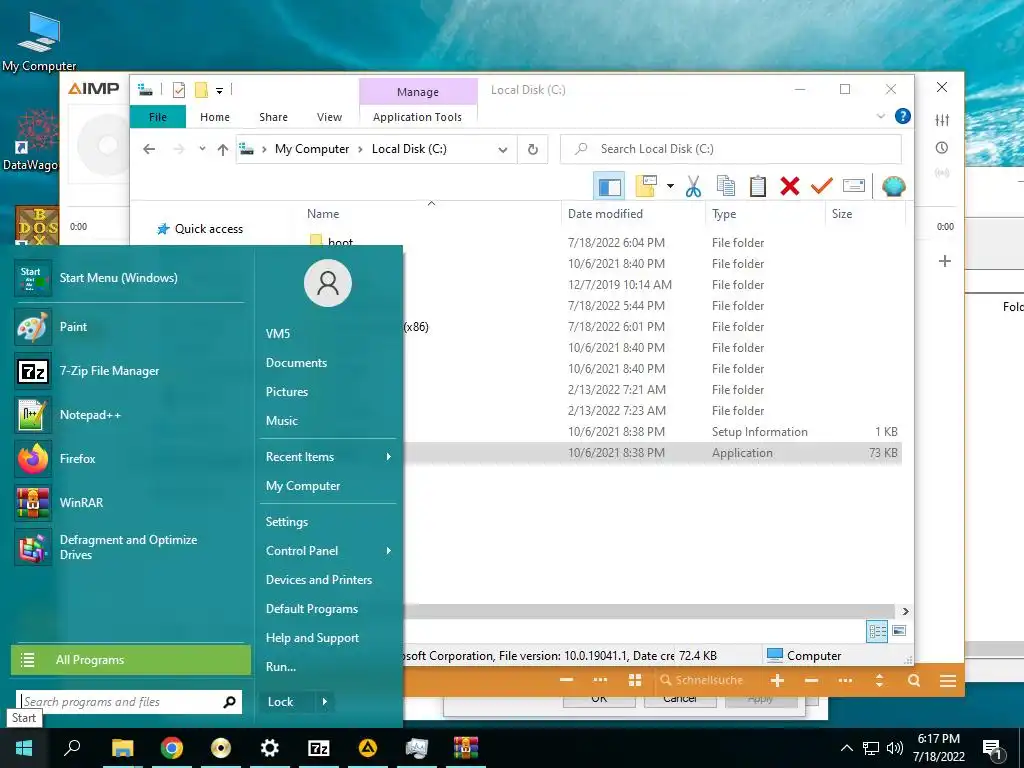Focus the AIMP Schnellsuche search field
Viewport: 1024px width, 768px height.
[x=707, y=680]
